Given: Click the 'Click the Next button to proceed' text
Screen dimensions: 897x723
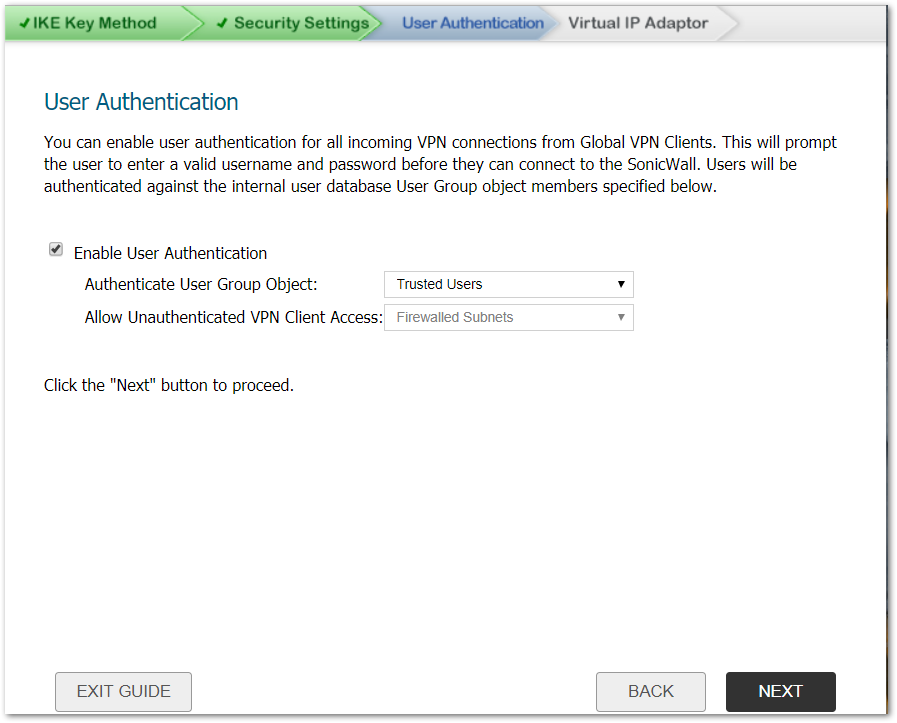Looking at the screenshot, I should click(169, 385).
